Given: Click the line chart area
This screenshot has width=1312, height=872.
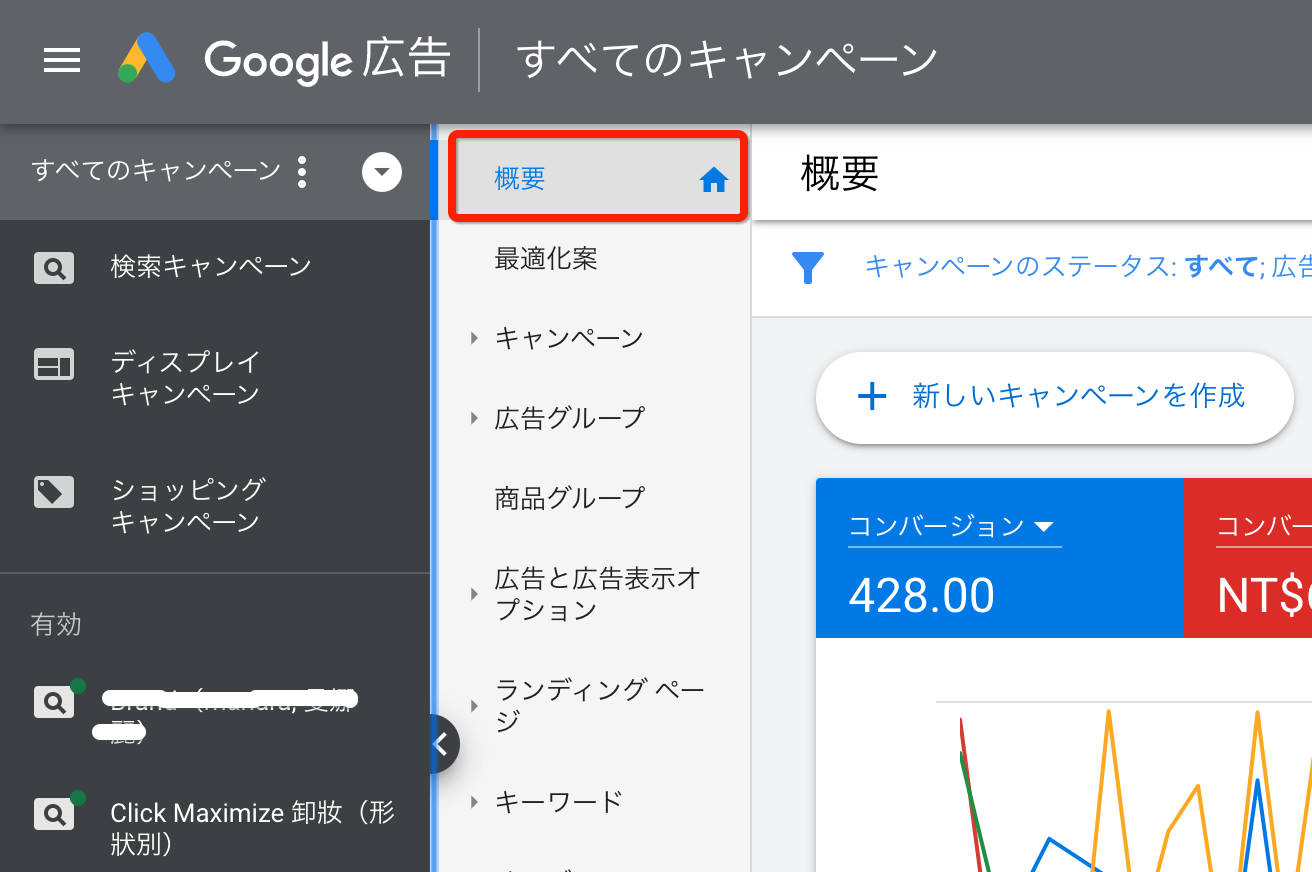Looking at the screenshot, I should (x=1124, y=786).
